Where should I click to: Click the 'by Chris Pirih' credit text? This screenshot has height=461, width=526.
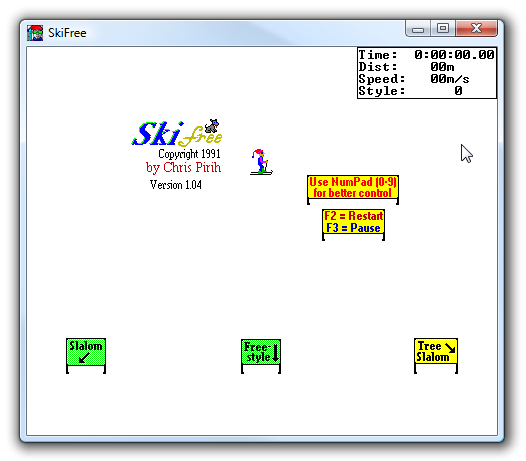183,167
